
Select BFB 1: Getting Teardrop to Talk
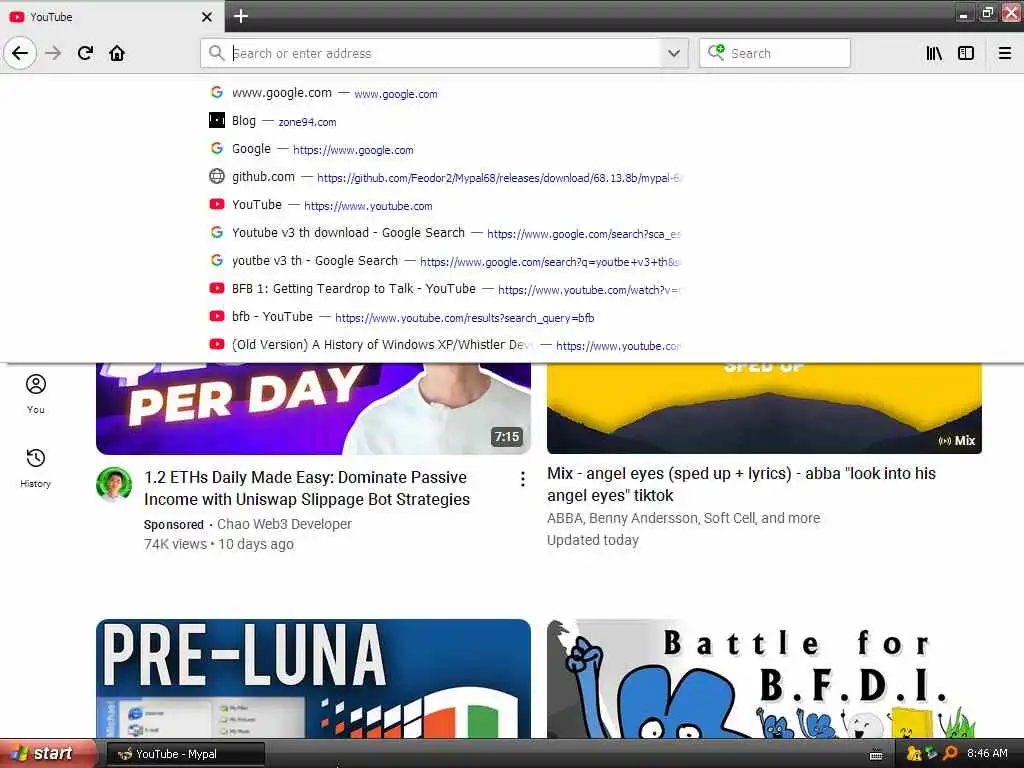(x=444, y=289)
